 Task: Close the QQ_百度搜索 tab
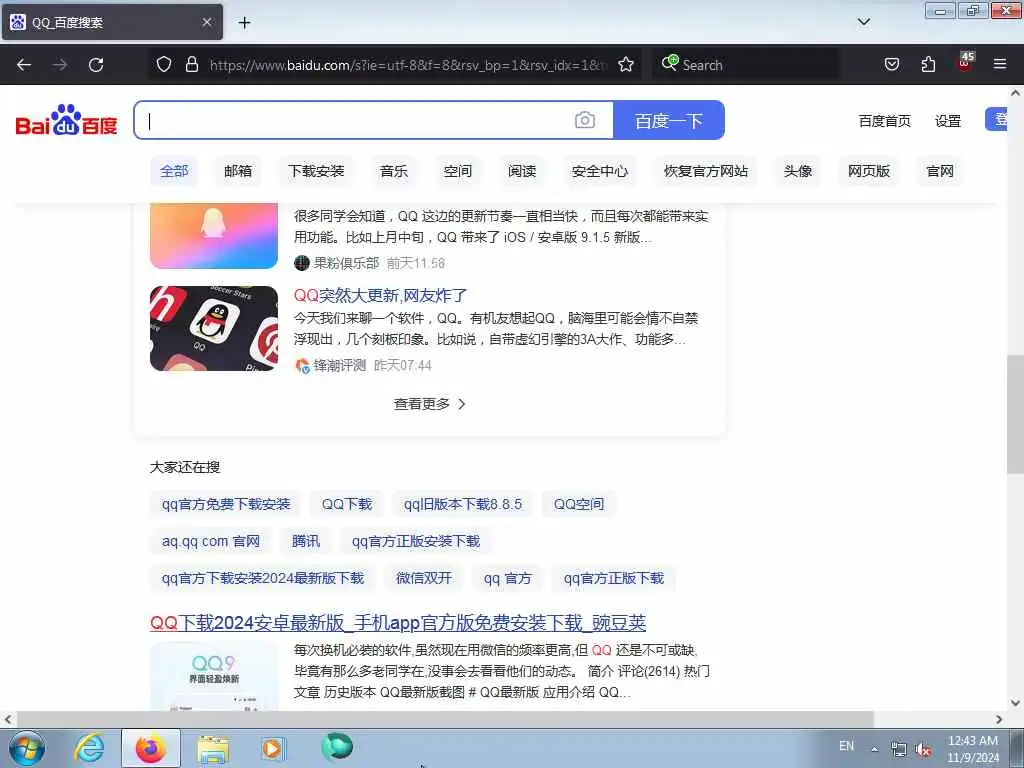point(207,22)
